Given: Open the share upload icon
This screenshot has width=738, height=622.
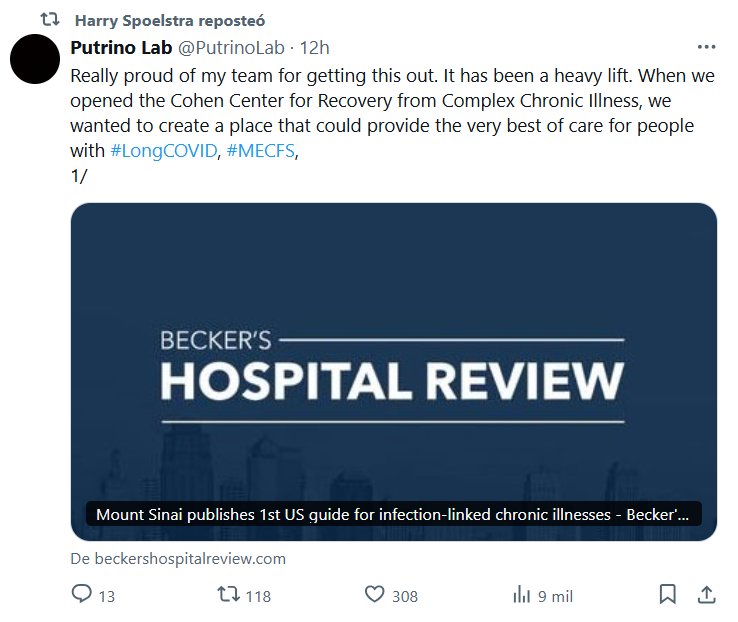Looking at the screenshot, I should [706, 594].
